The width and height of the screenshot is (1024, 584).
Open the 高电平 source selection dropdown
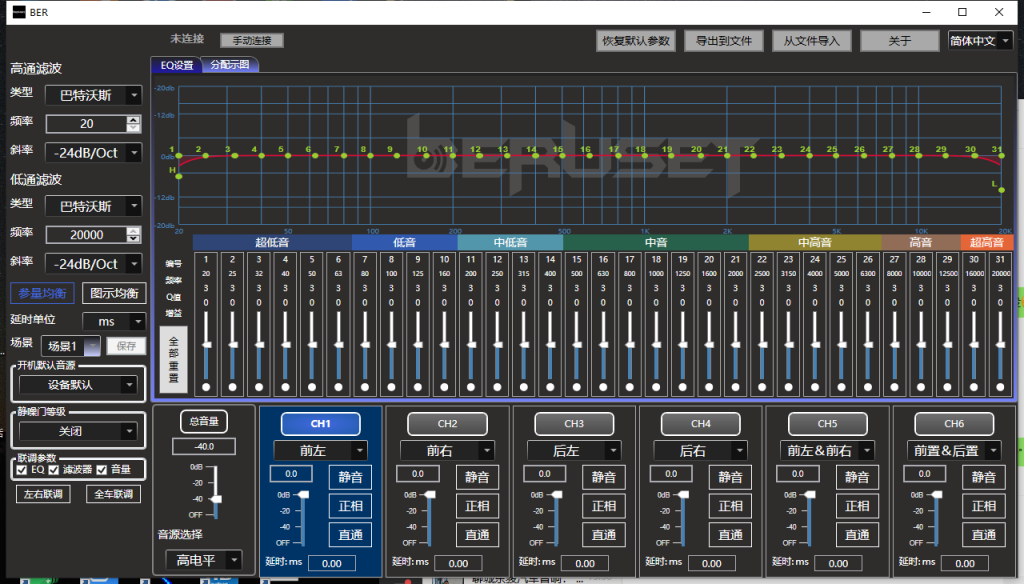pyautogui.click(x=204, y=560)
